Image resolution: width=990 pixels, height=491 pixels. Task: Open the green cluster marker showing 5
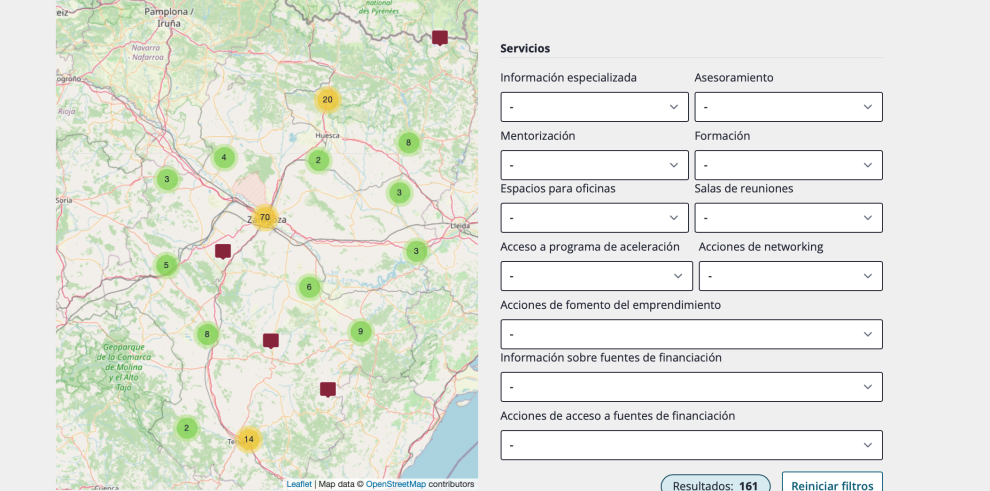pos(166,265)
